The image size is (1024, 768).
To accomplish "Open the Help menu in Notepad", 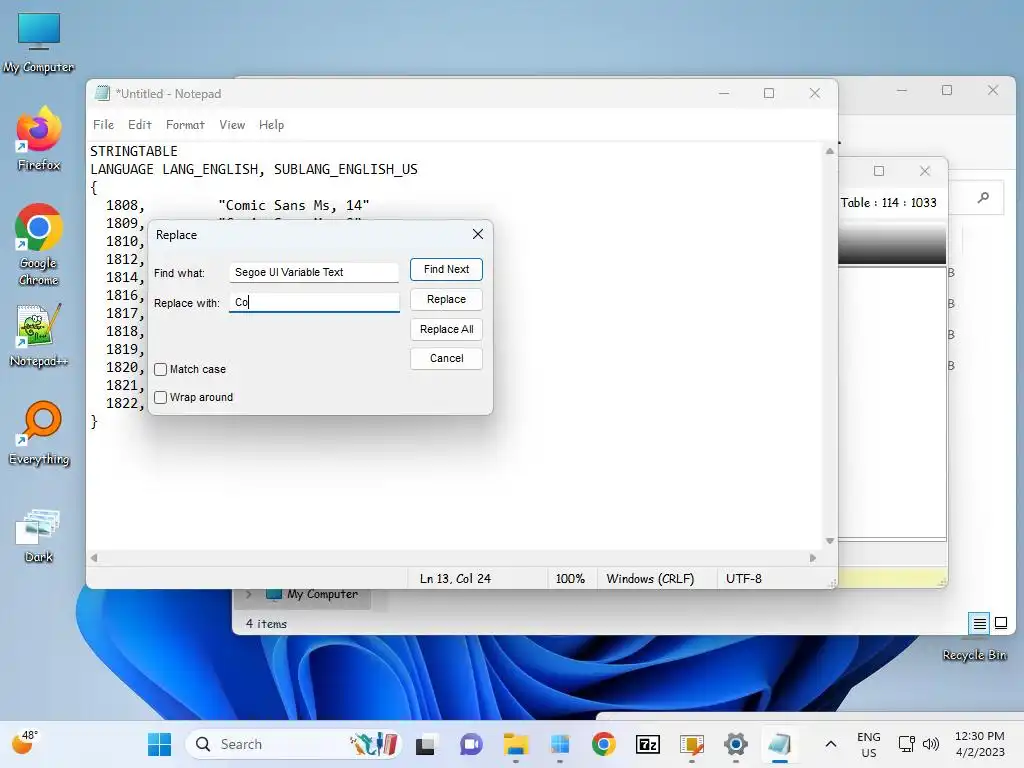I will 271,125.
